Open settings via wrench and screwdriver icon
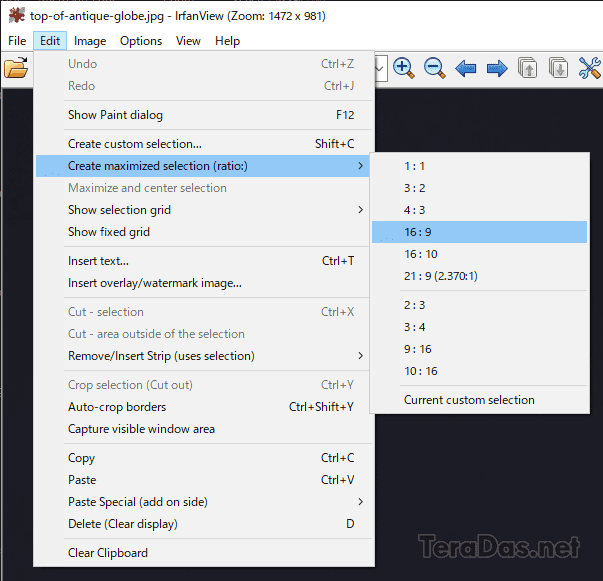Screen dimensions: 603x581 tap(590, 68)
